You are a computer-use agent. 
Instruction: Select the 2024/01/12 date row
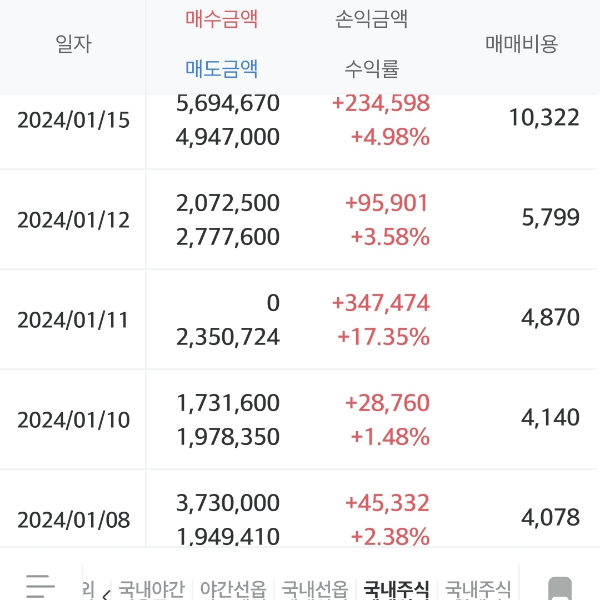pos(74,220)
